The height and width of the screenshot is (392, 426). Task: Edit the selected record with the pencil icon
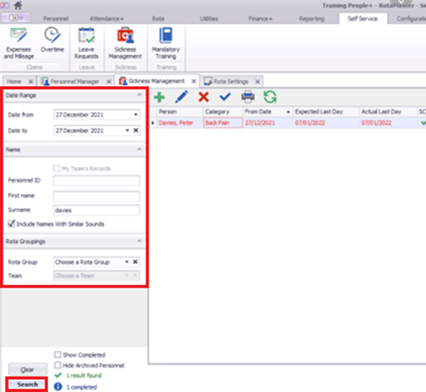181,97
